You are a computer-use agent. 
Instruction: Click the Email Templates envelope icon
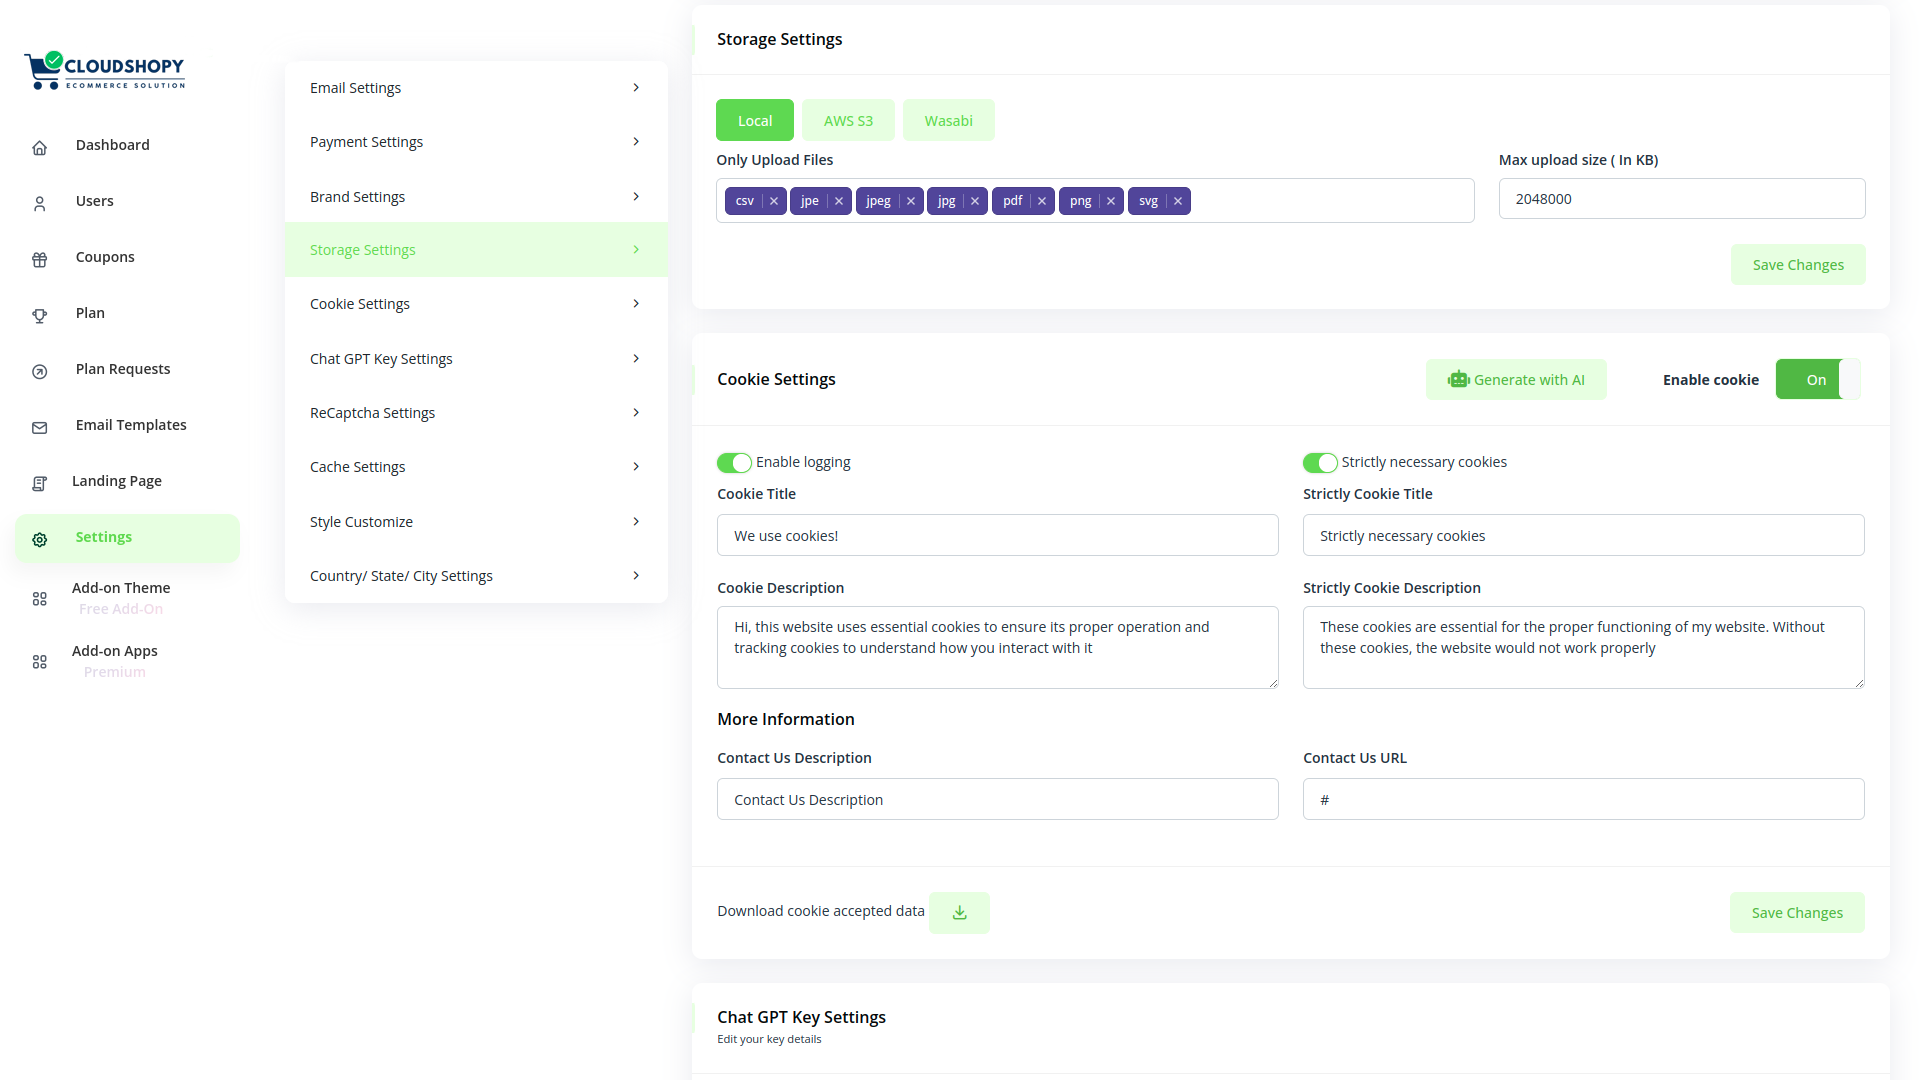pos(40,427)
